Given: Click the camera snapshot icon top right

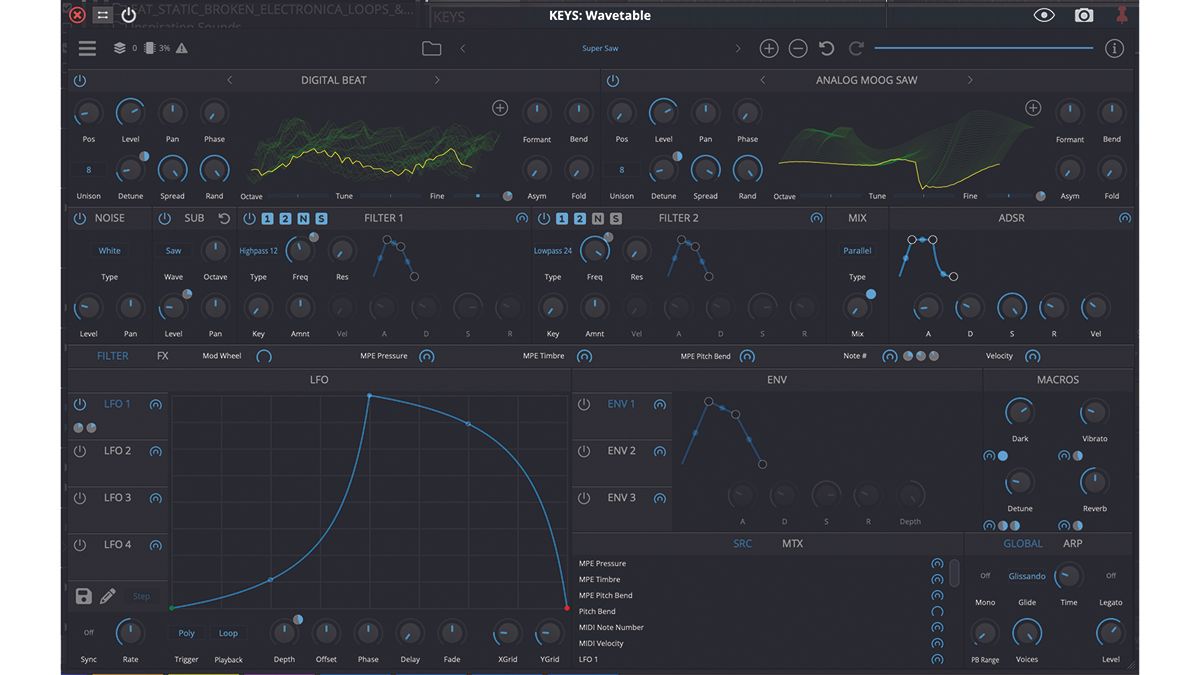Looking at the screenshot, I should (1083, 15).
